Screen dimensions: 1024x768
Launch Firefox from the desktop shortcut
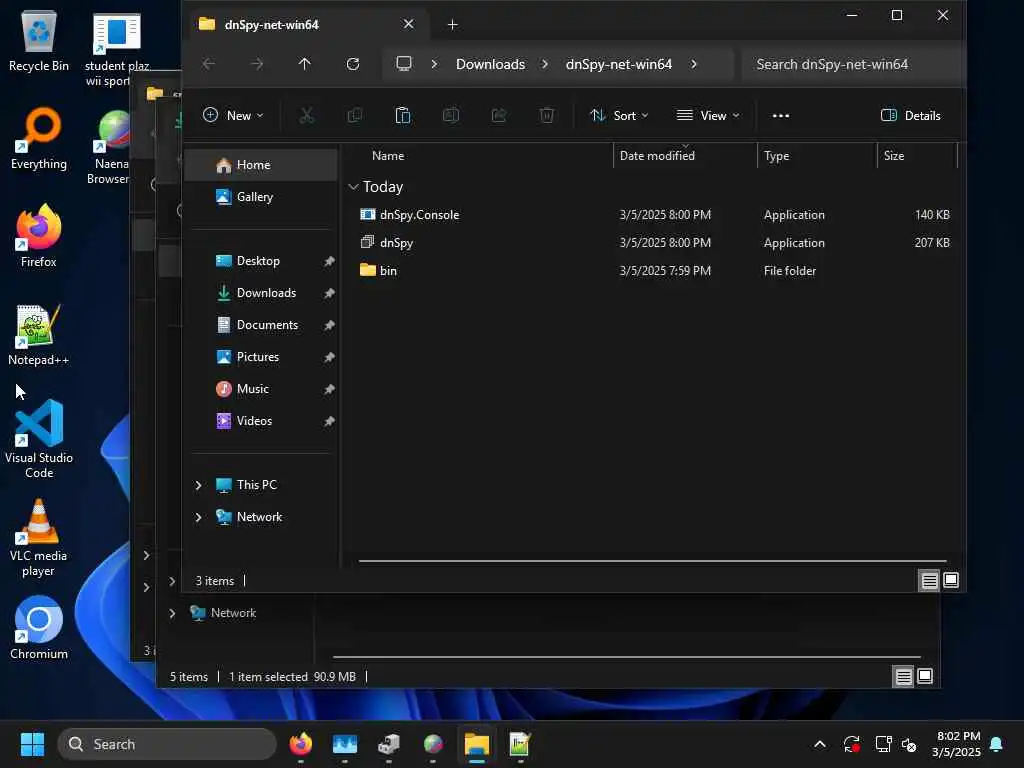pos(39,236)
